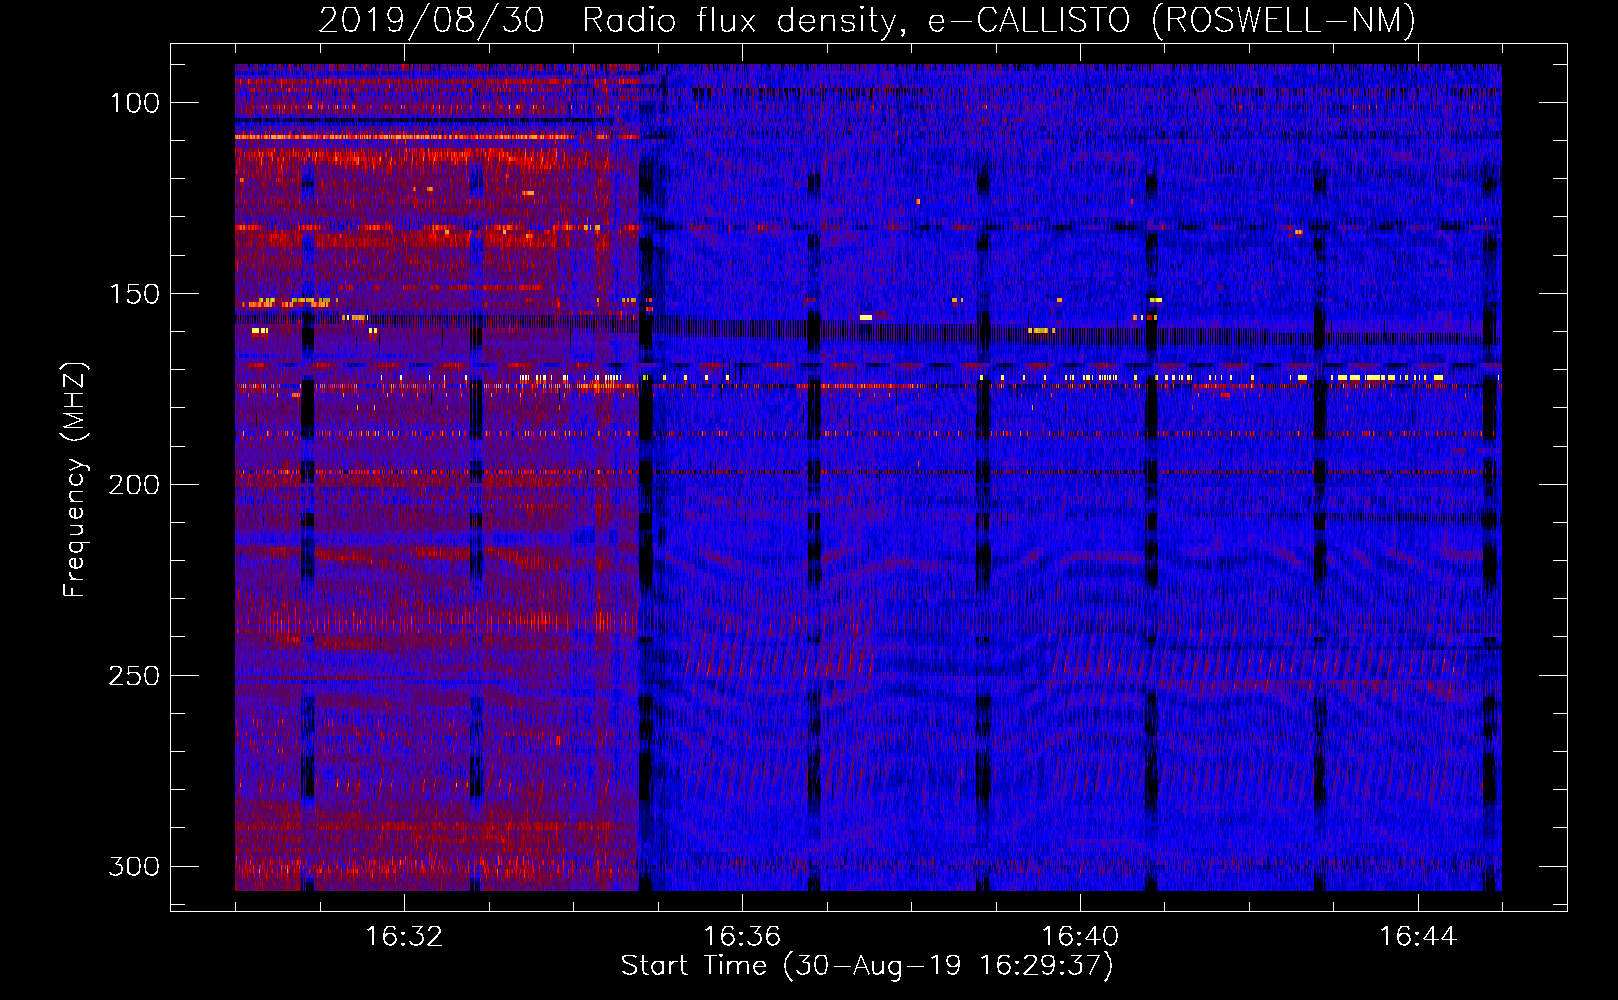The image size is (1618, 1000).
Task: Click the '100' frequency tick label
Action: (133, 103)
